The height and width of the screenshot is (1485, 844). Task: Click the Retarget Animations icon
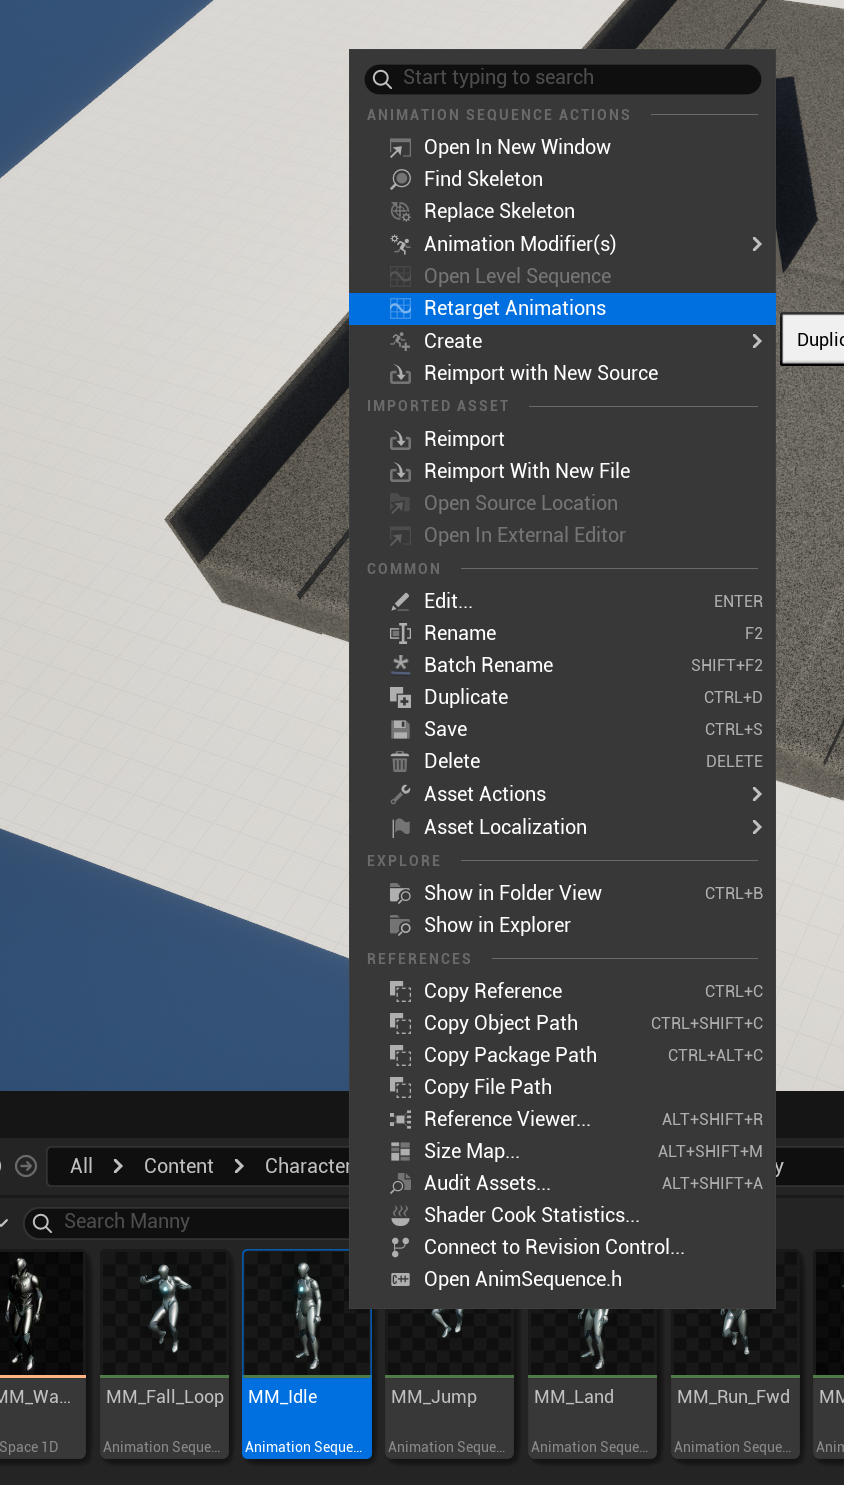pyautogui.click(x=400, y=309)
